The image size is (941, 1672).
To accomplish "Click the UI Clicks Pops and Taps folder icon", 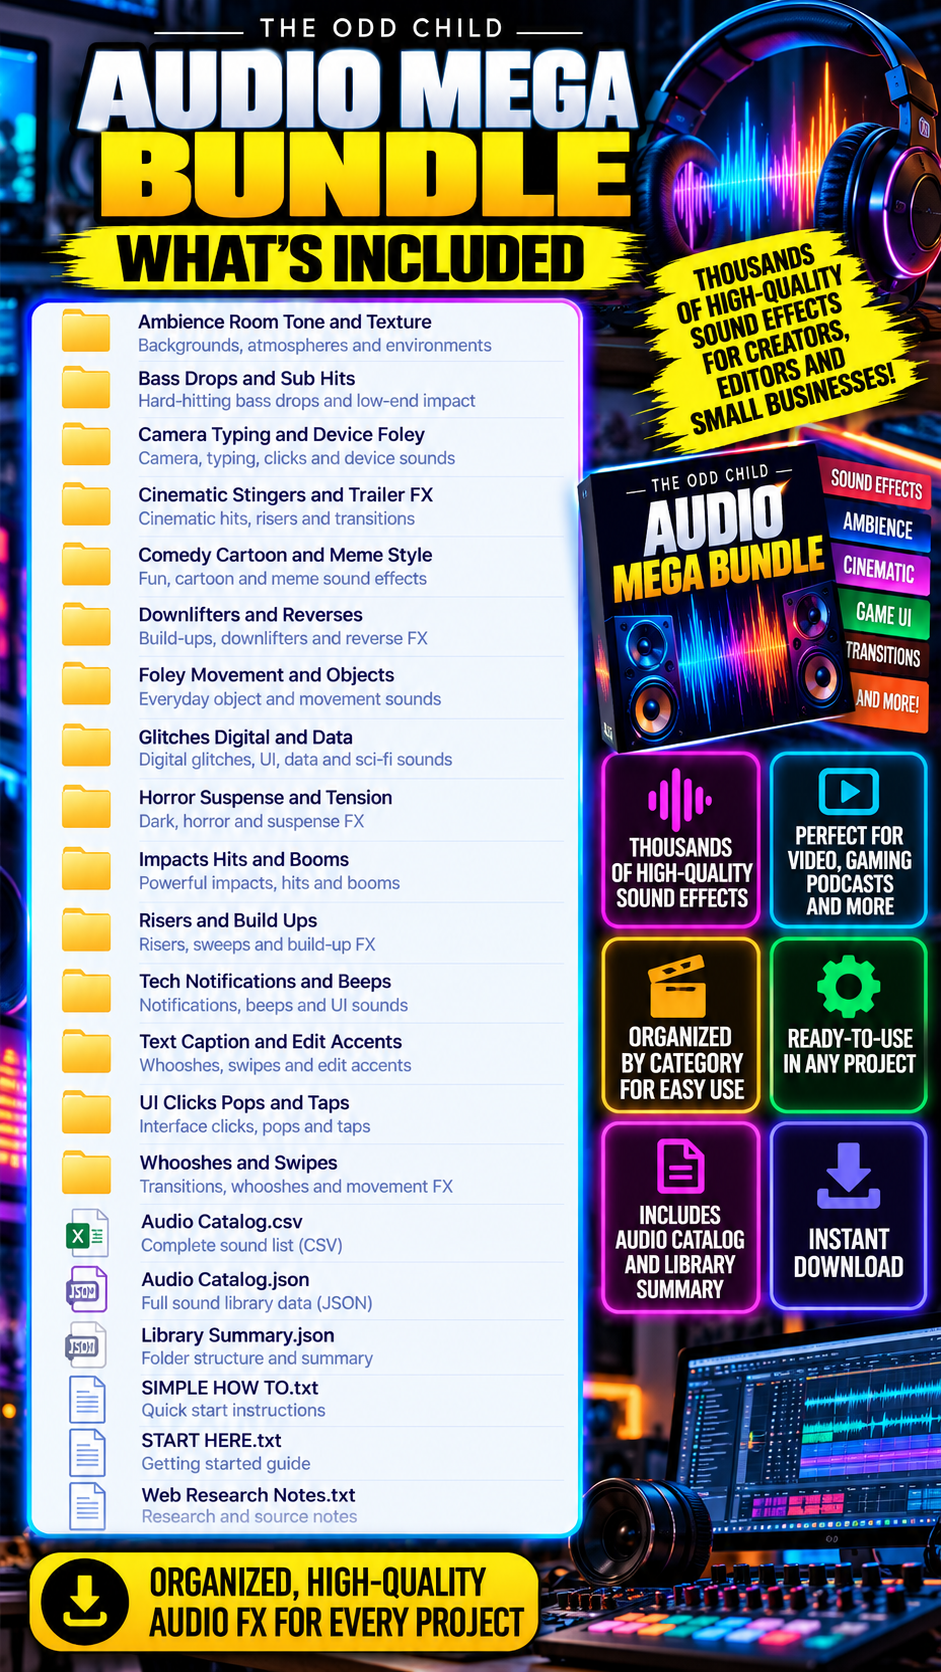I will pyautogui.click(x=86, y=1113).
